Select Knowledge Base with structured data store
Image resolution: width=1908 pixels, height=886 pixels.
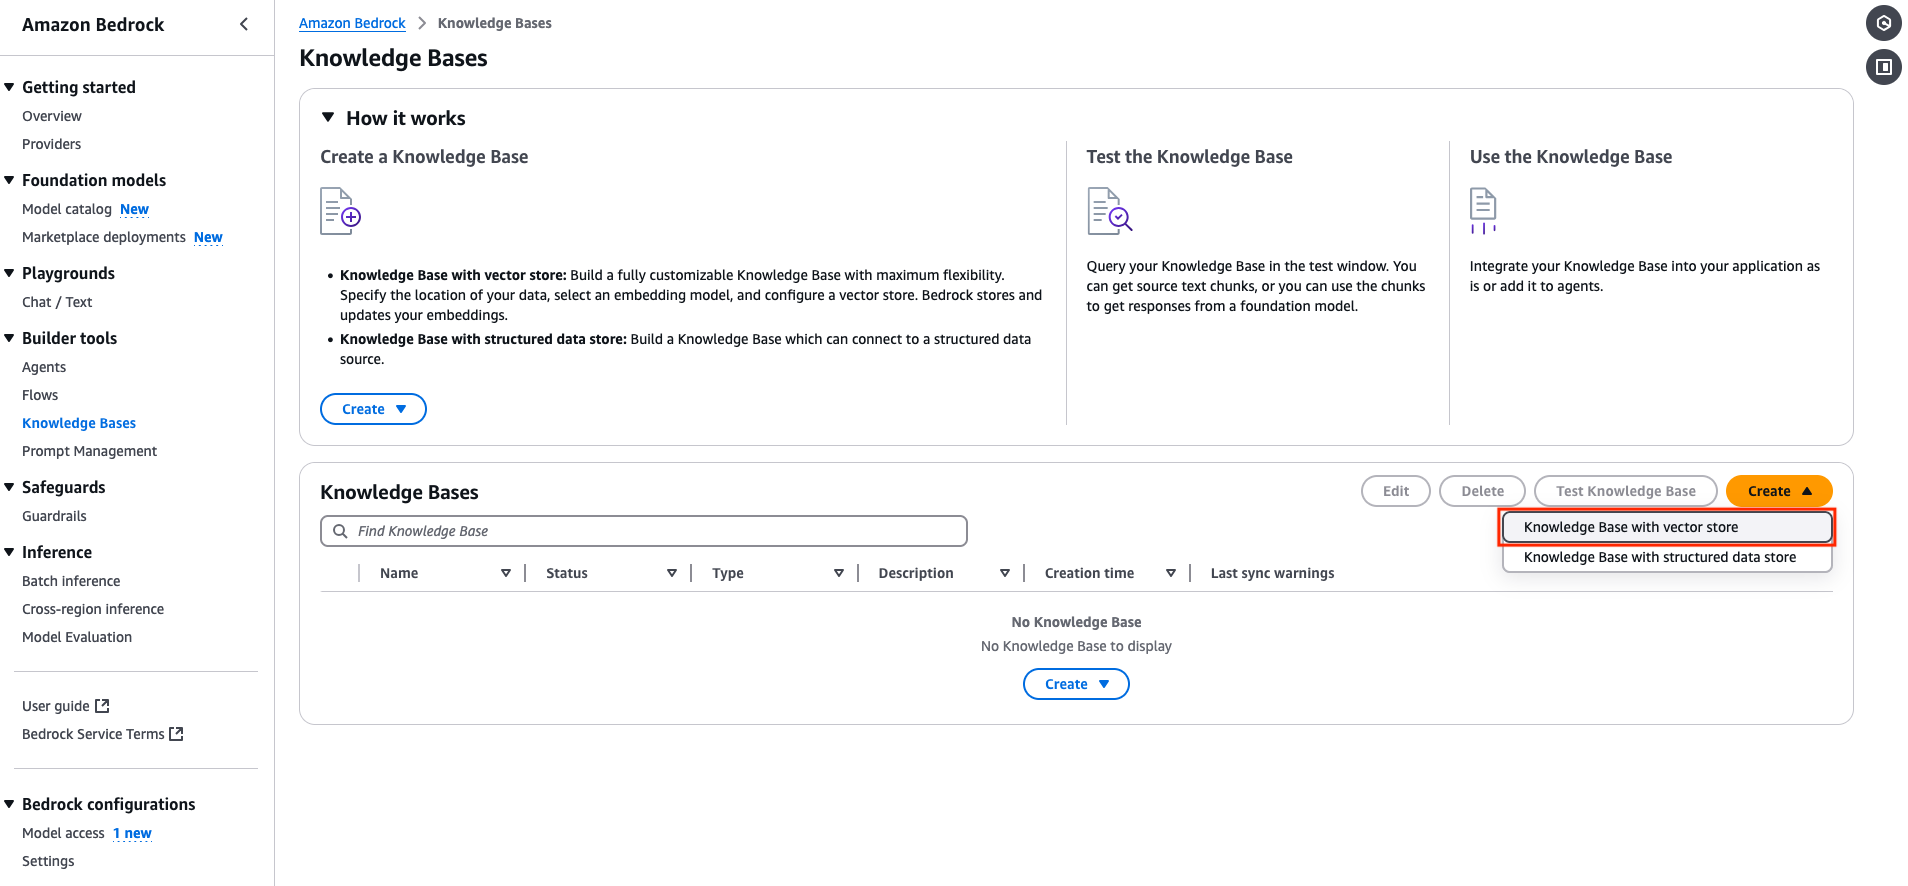[1667, 557]
